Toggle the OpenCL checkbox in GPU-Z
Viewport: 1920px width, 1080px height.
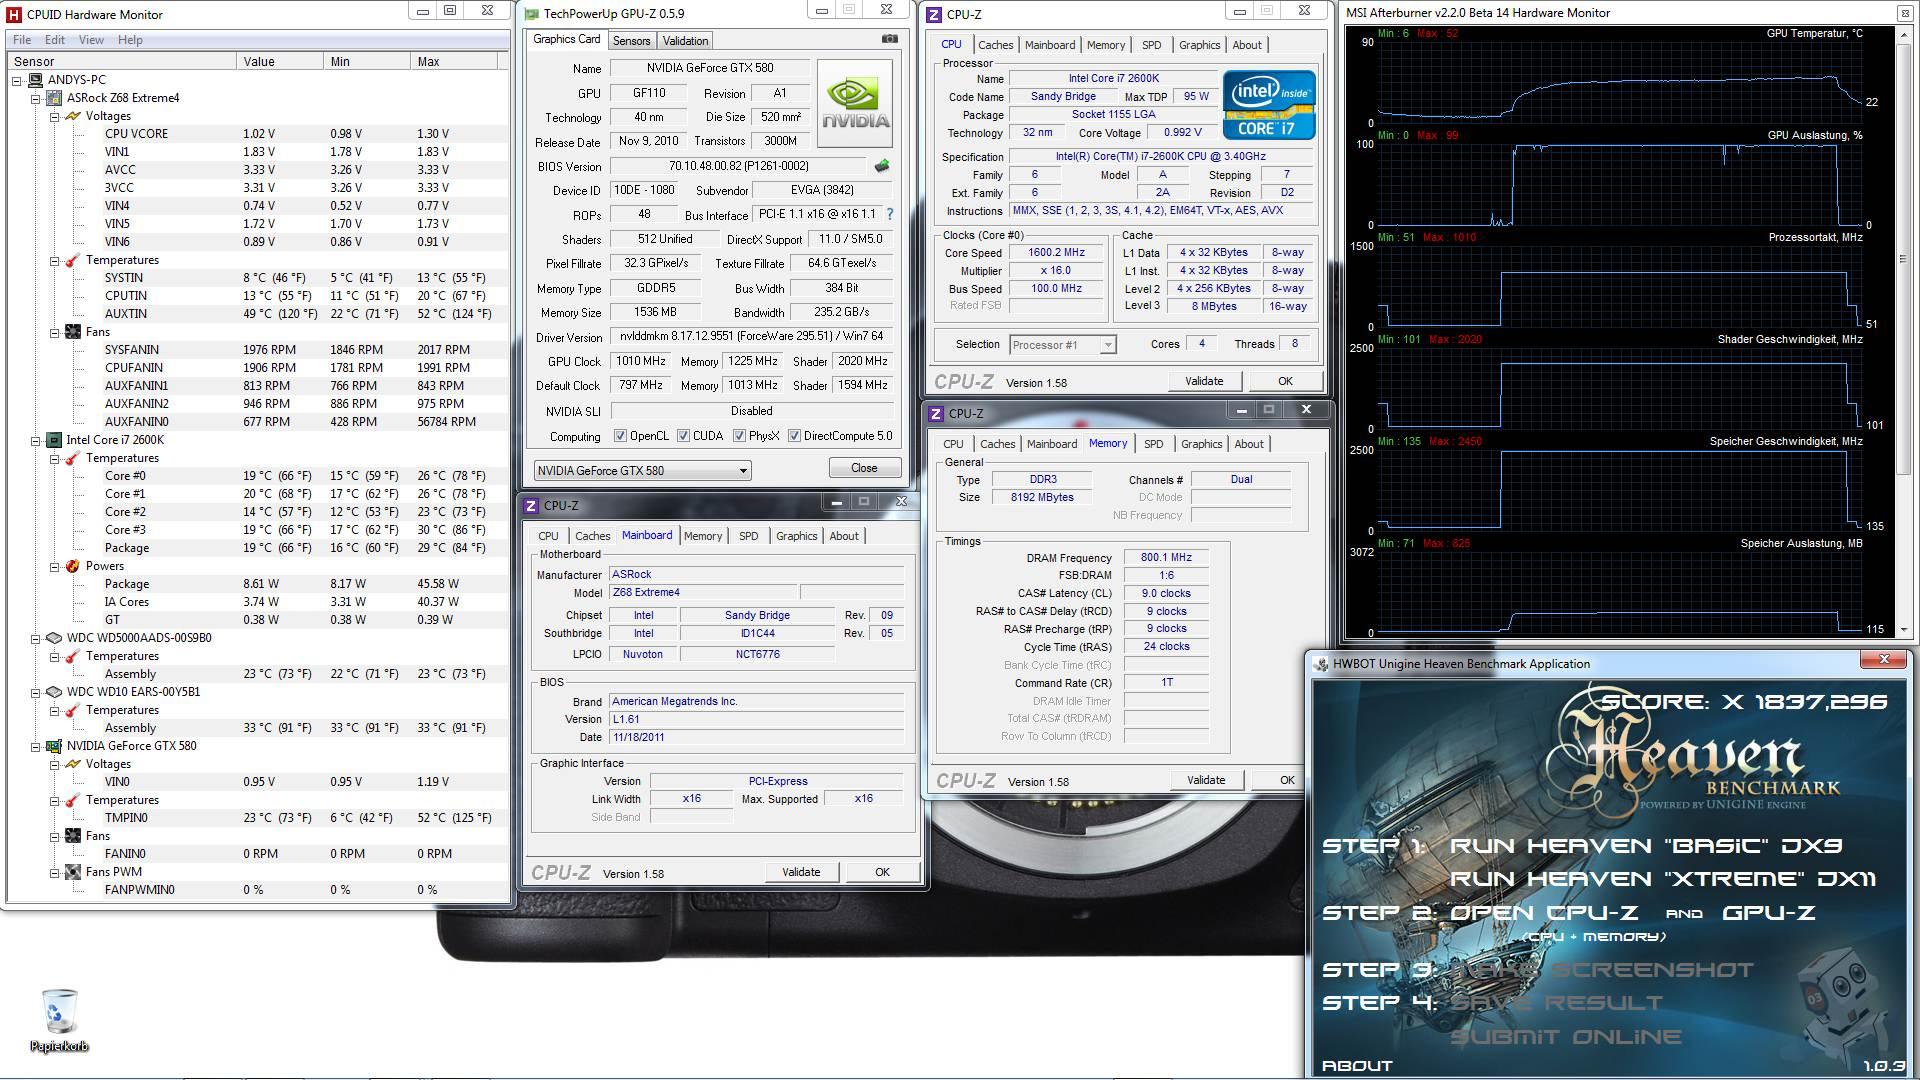tap(620, 436)
